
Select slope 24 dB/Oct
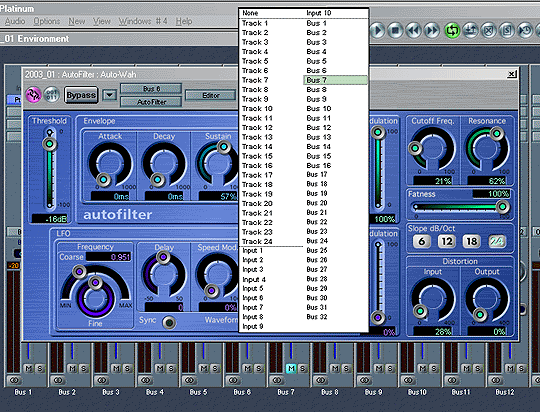pos(497,241)
